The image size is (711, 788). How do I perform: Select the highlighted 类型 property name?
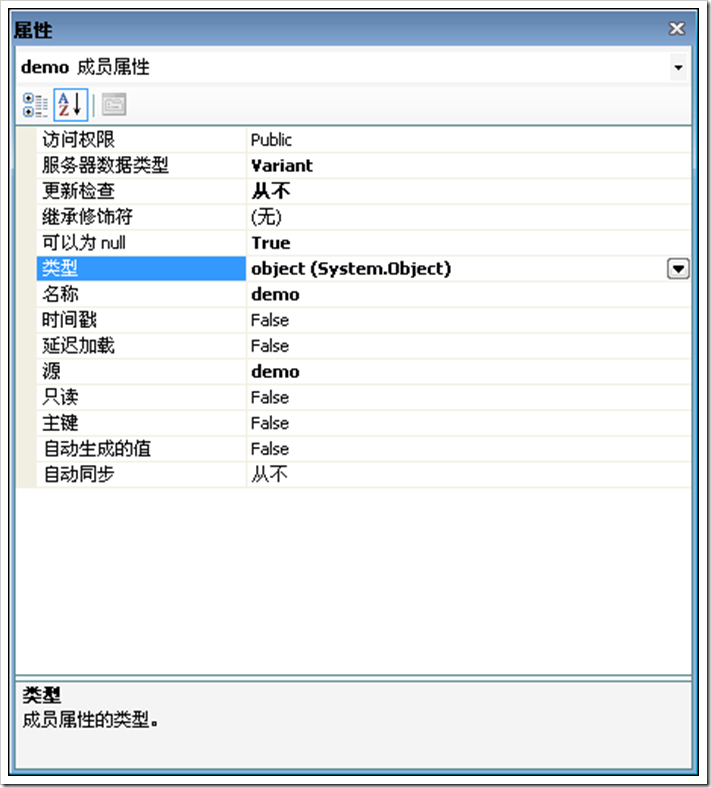[x=141, y=268]
